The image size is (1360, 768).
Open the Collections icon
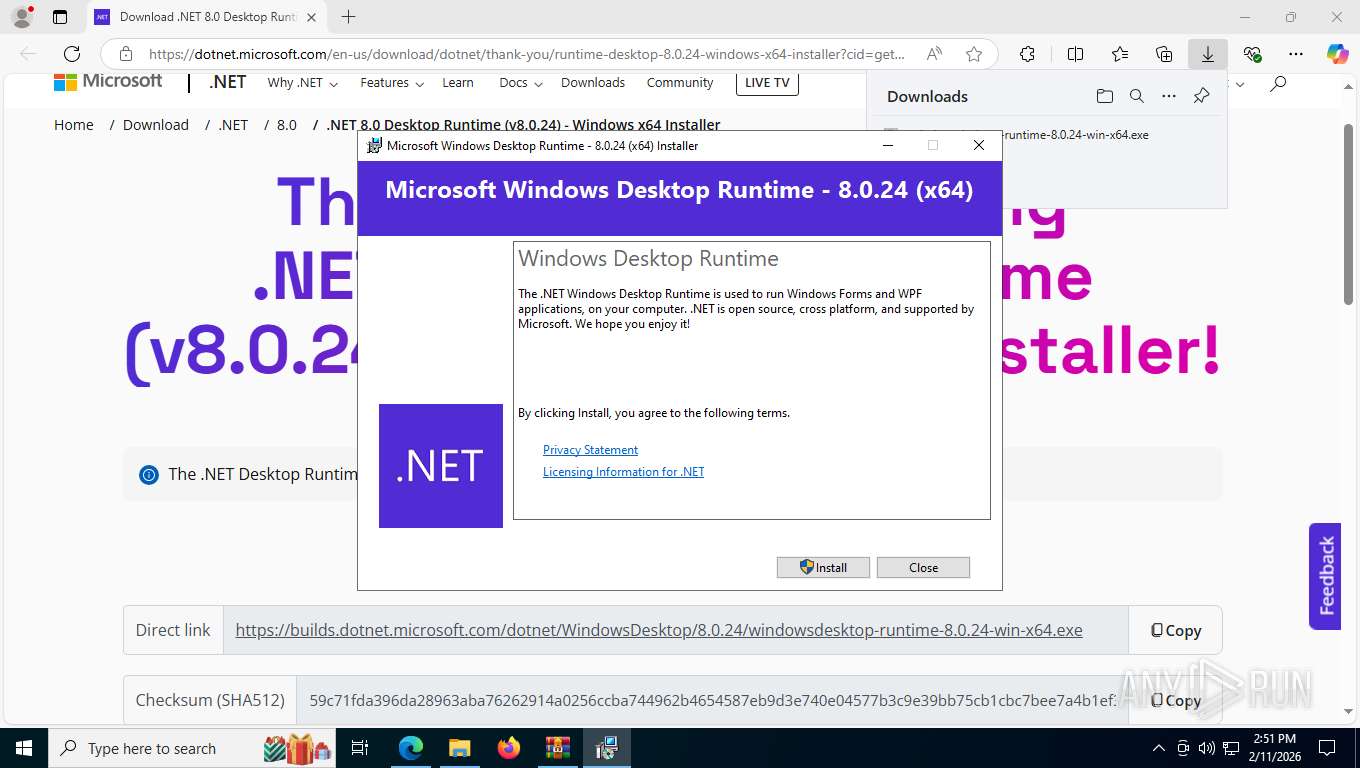[x=1164, y=54]
